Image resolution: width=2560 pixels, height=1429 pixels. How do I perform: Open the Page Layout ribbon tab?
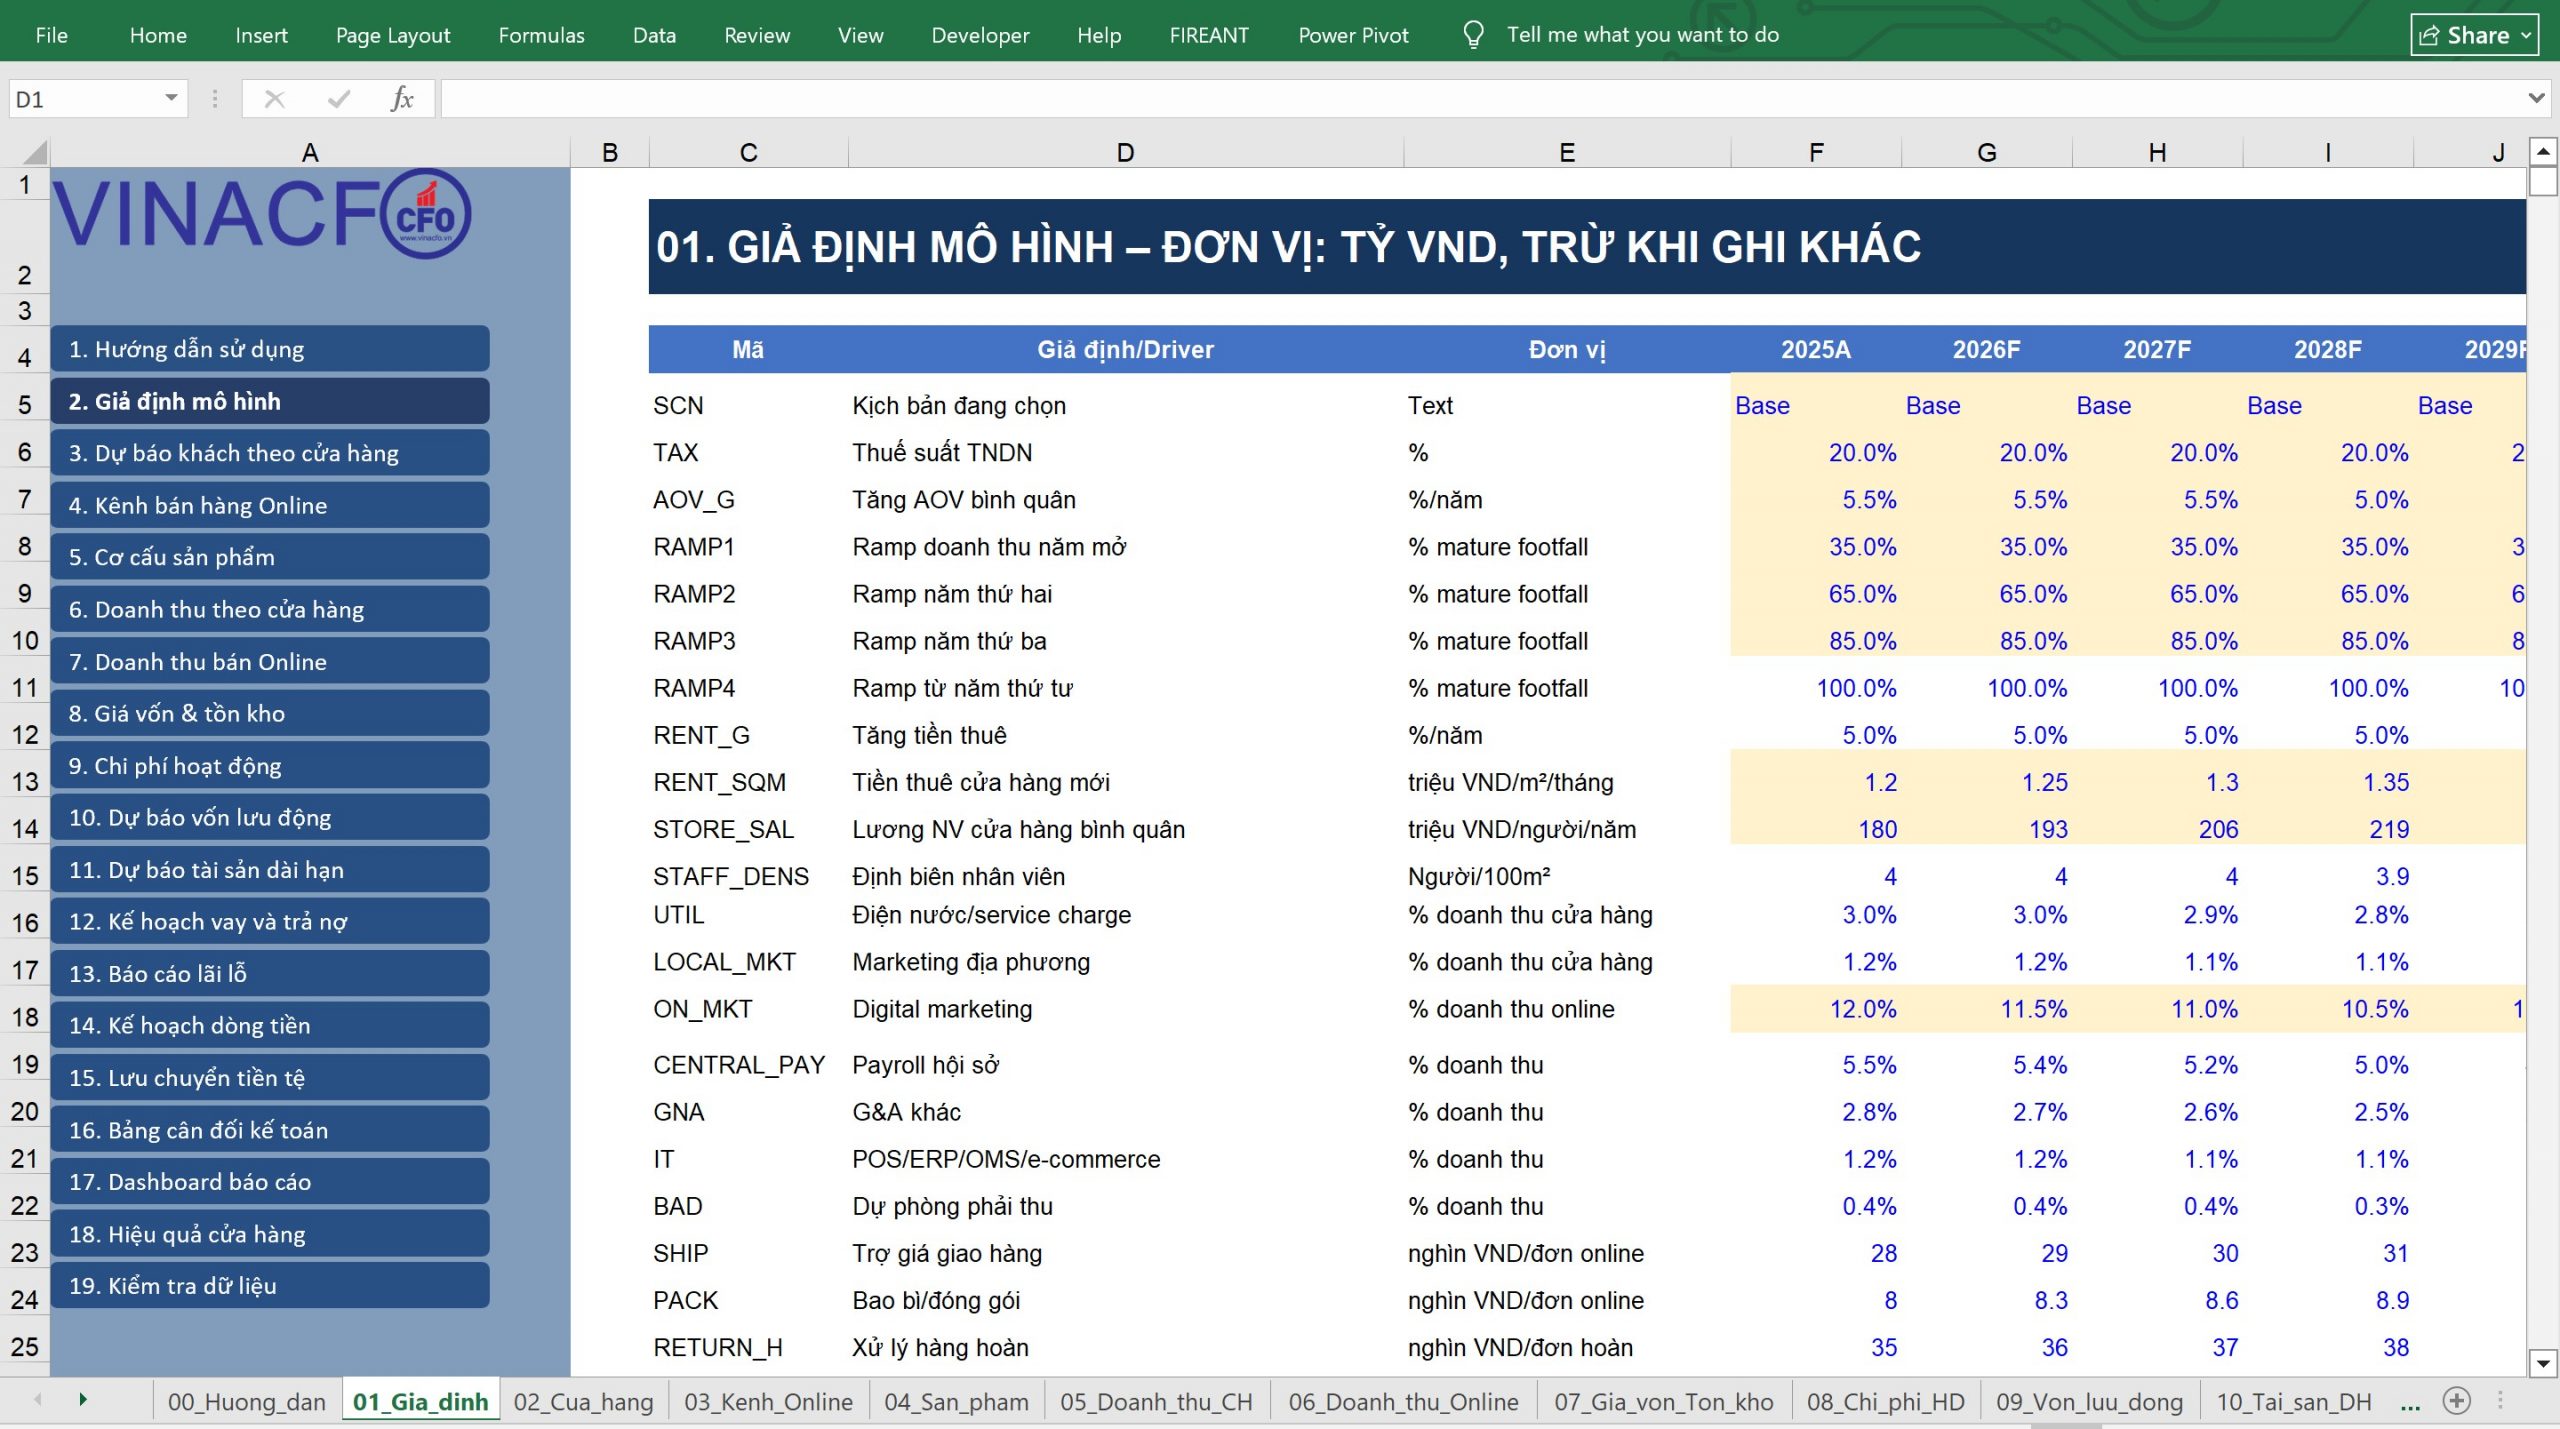393,35
